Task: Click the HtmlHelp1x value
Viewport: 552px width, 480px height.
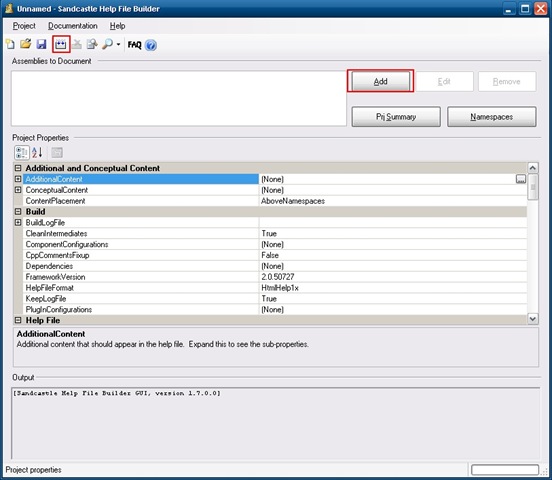Action: coord(280,288)
